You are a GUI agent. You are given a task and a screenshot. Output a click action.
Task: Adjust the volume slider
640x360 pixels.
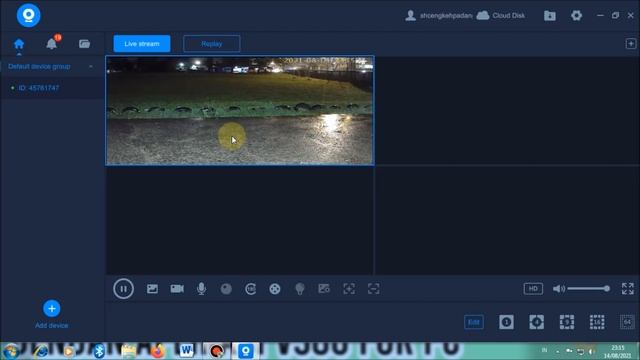(x=588, y=289)
